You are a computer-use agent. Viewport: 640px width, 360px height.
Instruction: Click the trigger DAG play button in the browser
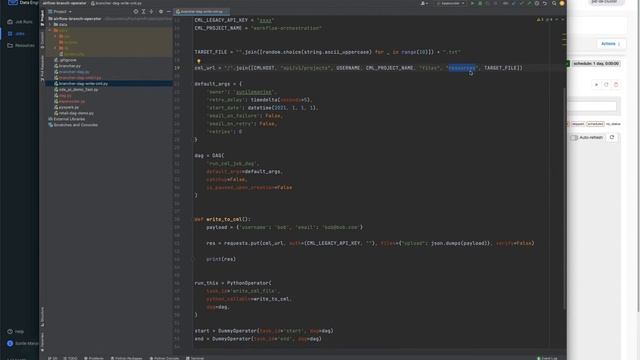[x=596, y=84]
